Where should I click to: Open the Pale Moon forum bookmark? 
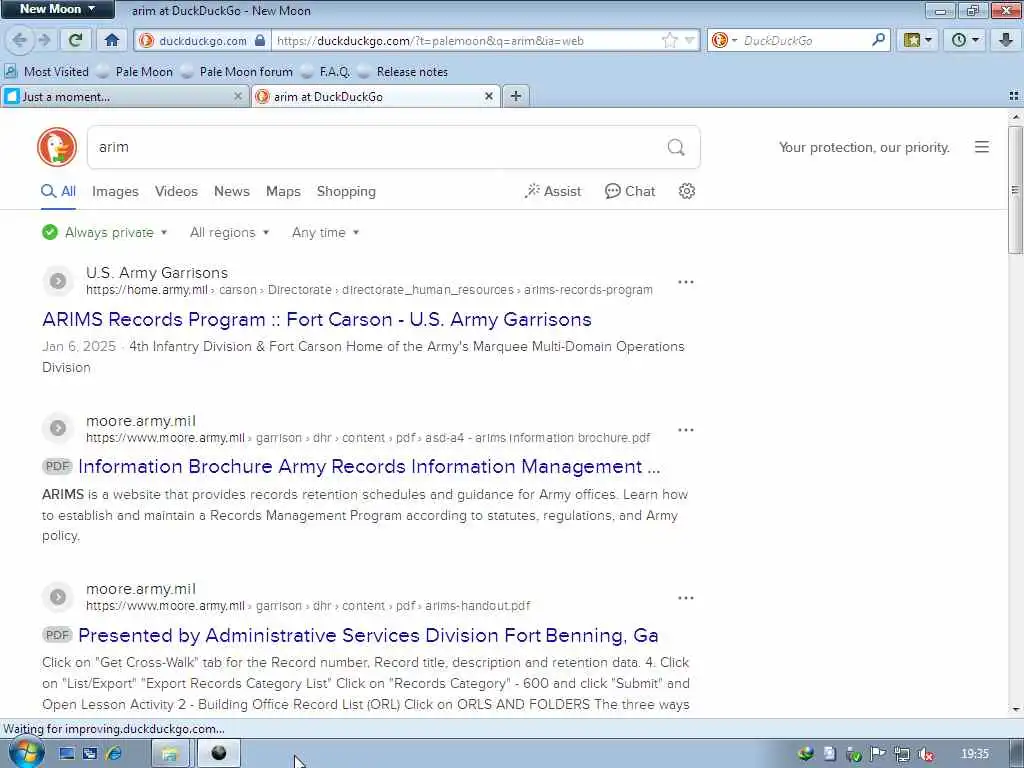point(237,72)
